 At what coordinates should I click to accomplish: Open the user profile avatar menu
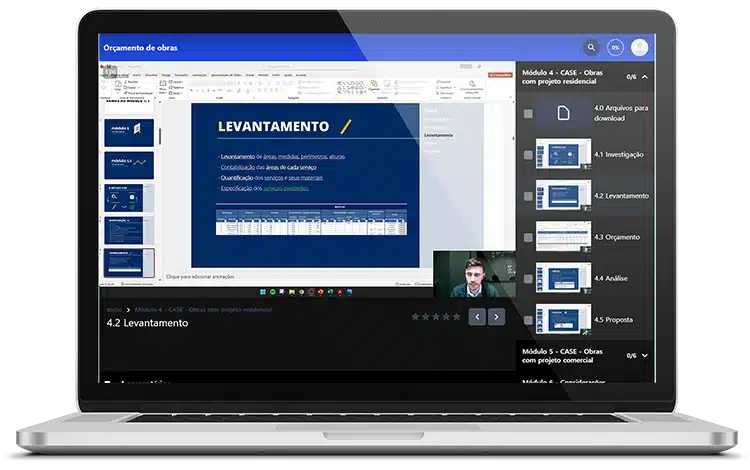(640, 47)
